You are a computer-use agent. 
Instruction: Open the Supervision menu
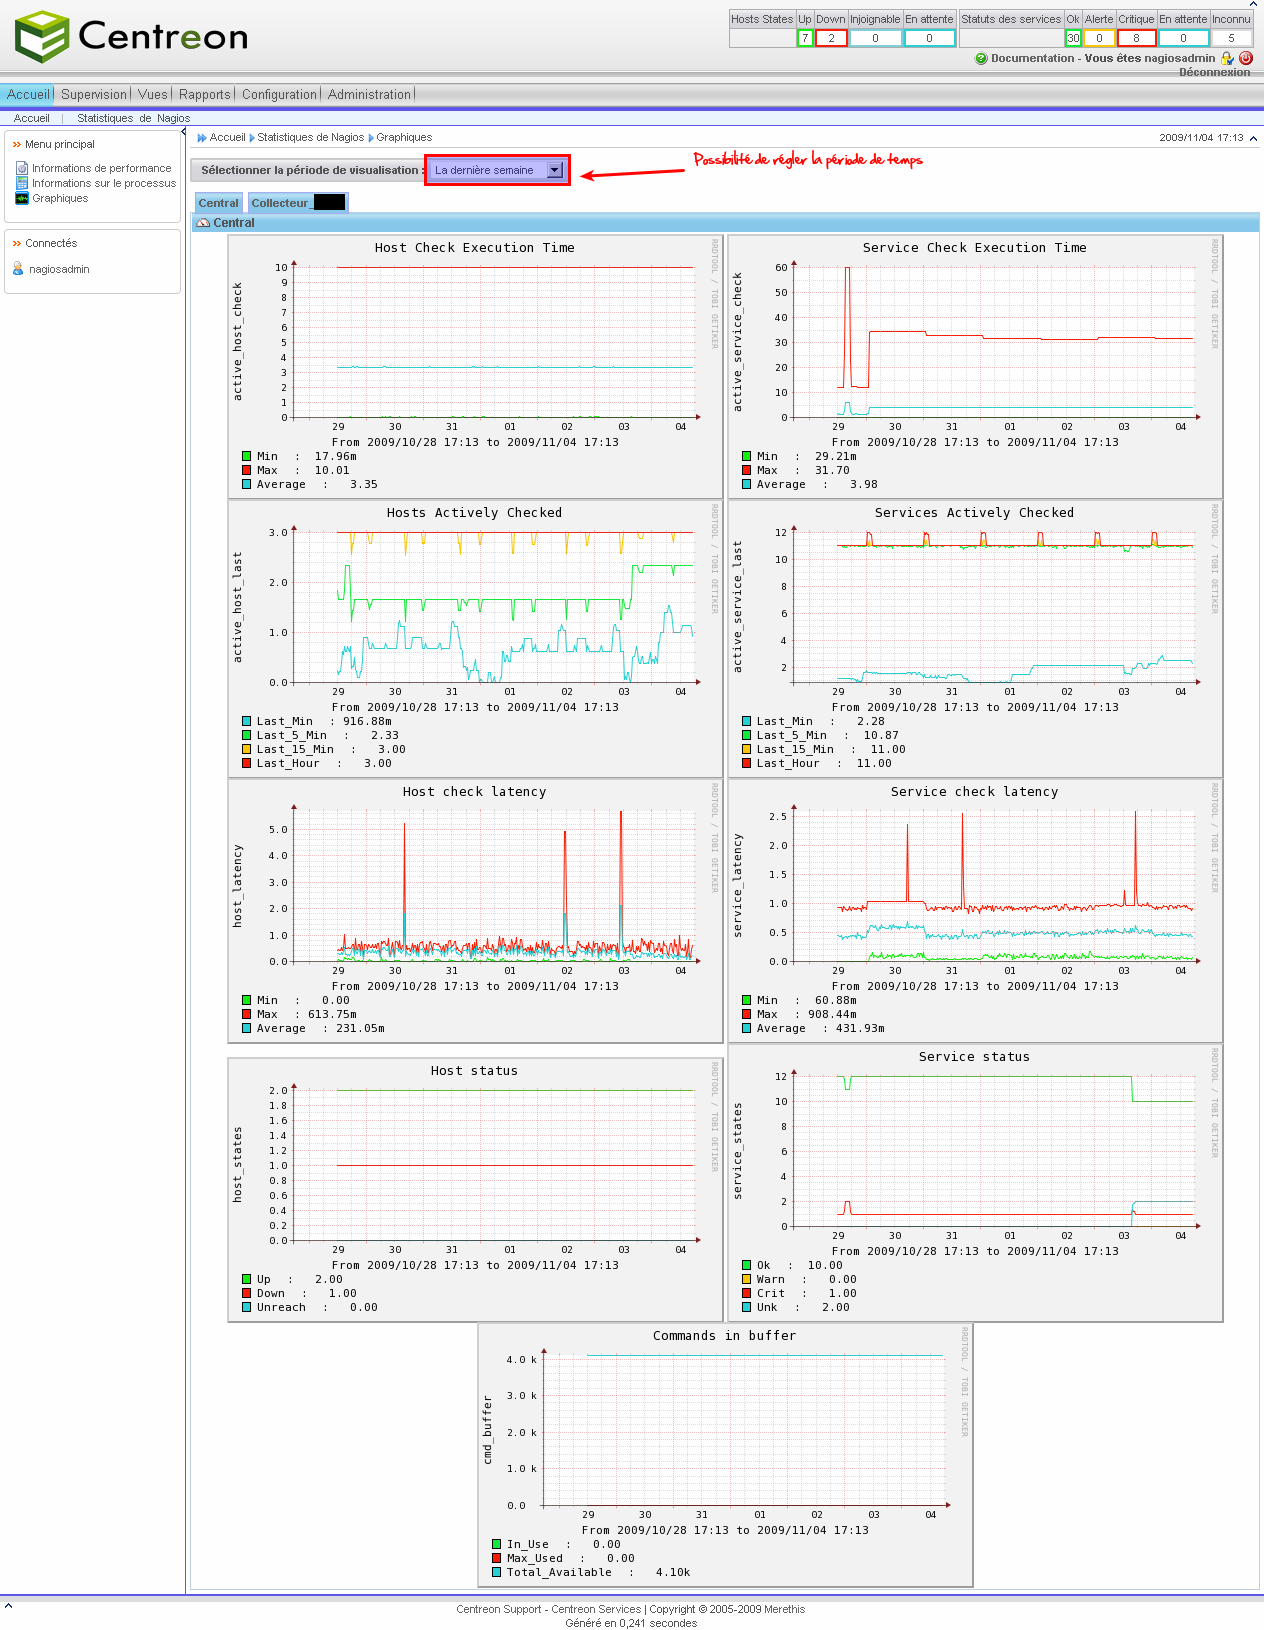coord(93,94)
